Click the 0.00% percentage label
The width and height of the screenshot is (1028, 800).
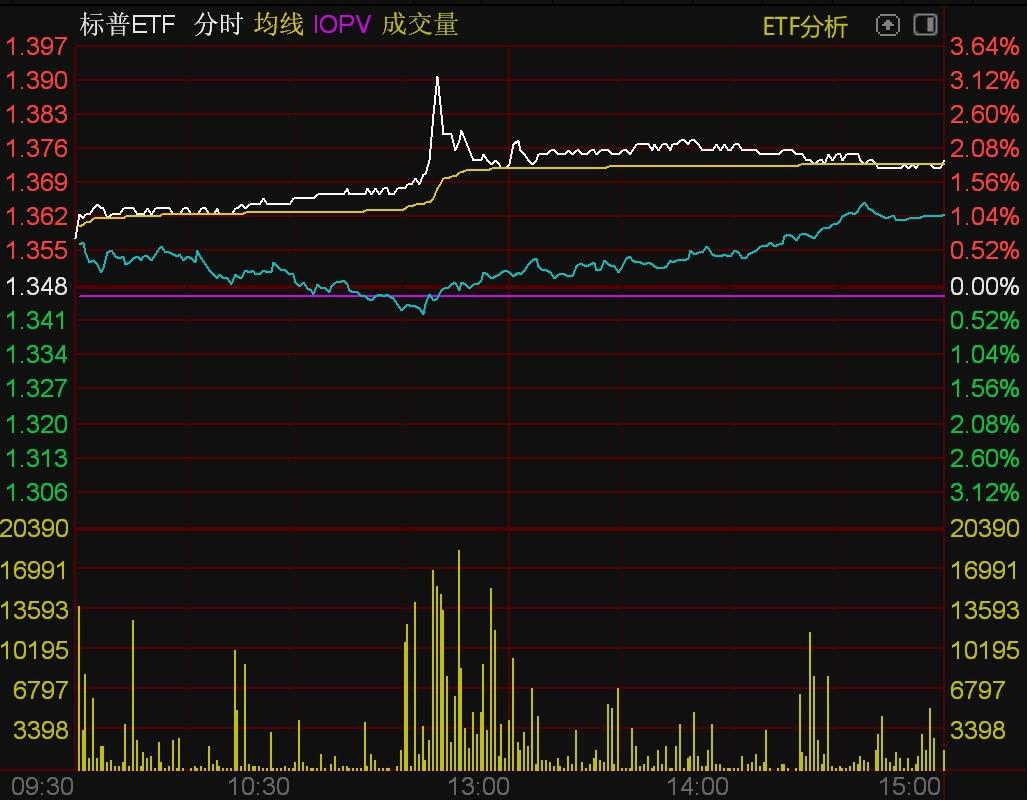[984, 287]
